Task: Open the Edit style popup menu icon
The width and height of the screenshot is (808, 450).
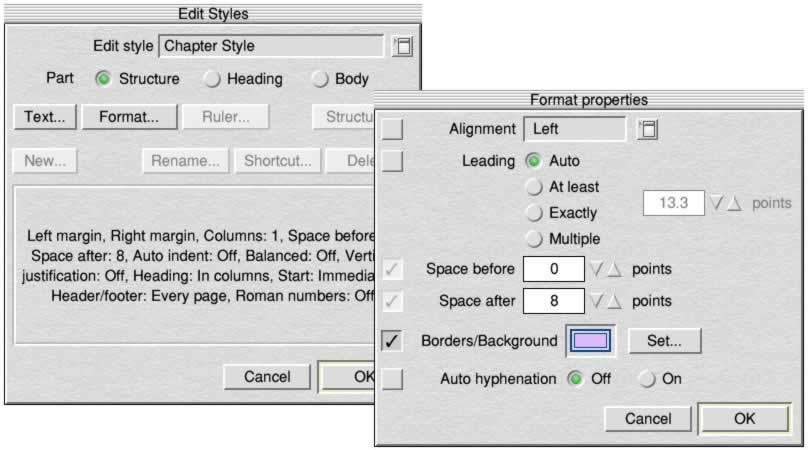Action: [402, 46]
